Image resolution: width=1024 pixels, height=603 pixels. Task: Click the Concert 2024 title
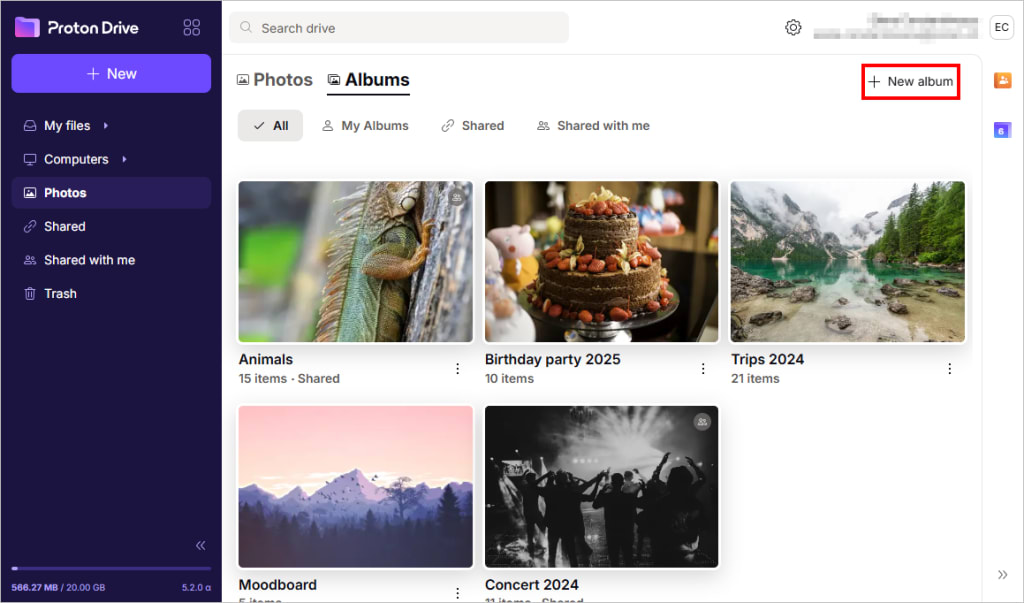tap(532, 585)
